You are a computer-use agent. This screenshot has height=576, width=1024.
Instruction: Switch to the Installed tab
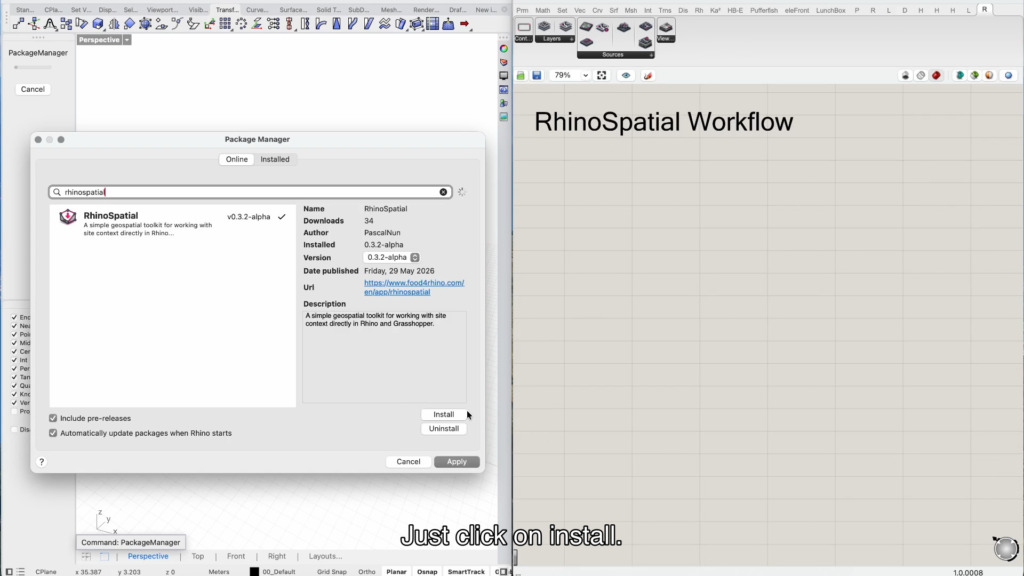(275, 159)
